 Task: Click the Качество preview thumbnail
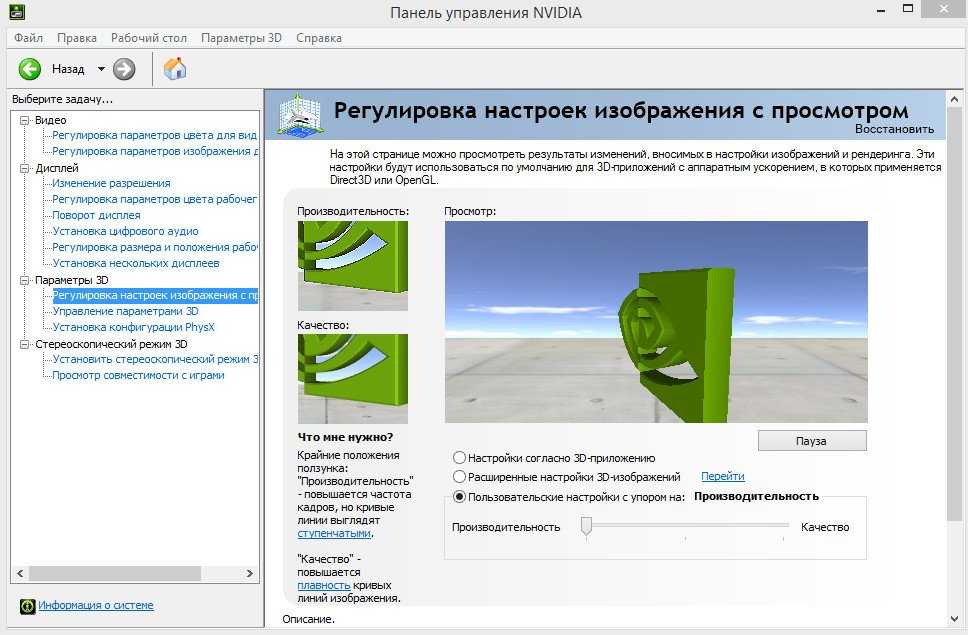[x=352, y=378]
